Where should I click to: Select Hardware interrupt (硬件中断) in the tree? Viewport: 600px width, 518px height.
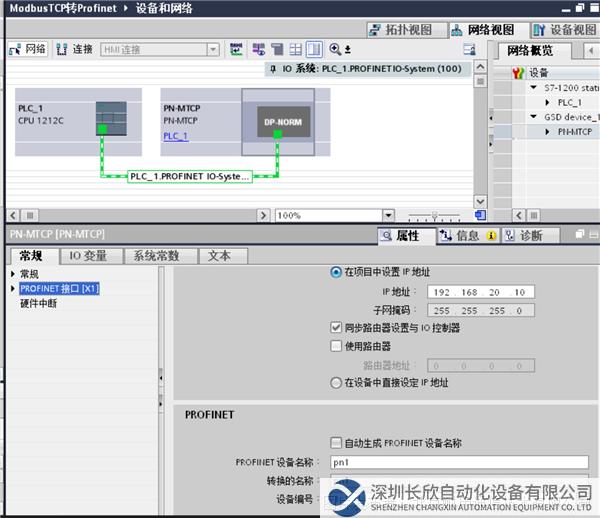pos(38,303)
